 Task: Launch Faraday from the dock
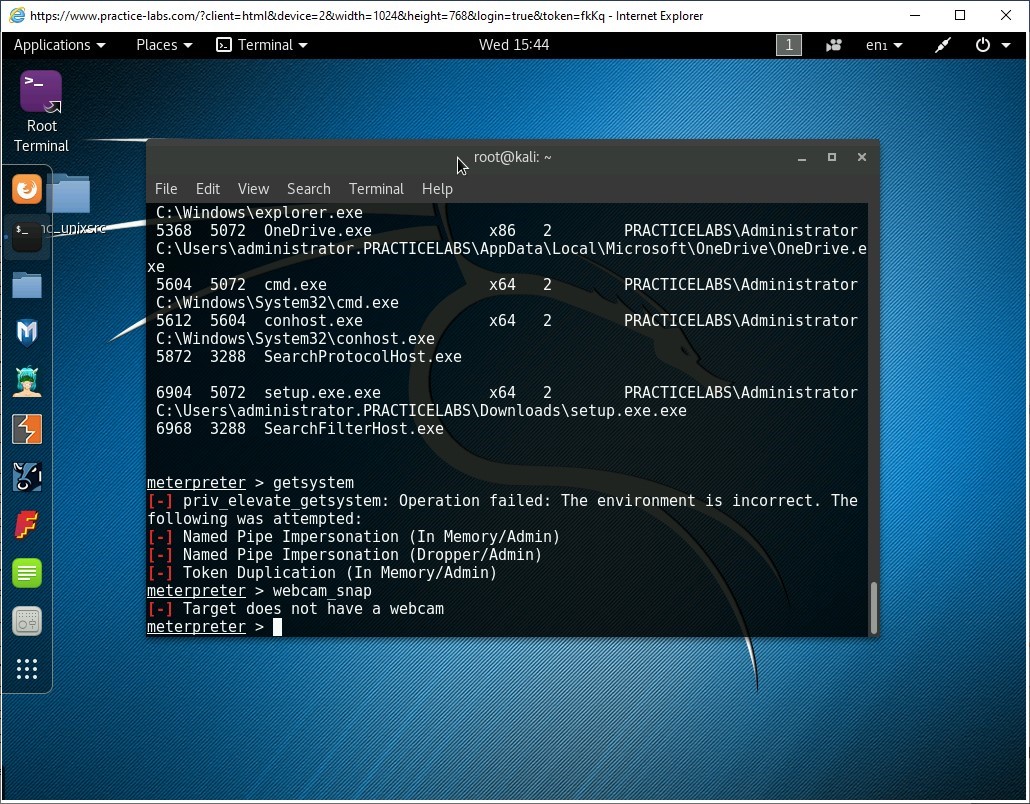[x=27, y=525]
